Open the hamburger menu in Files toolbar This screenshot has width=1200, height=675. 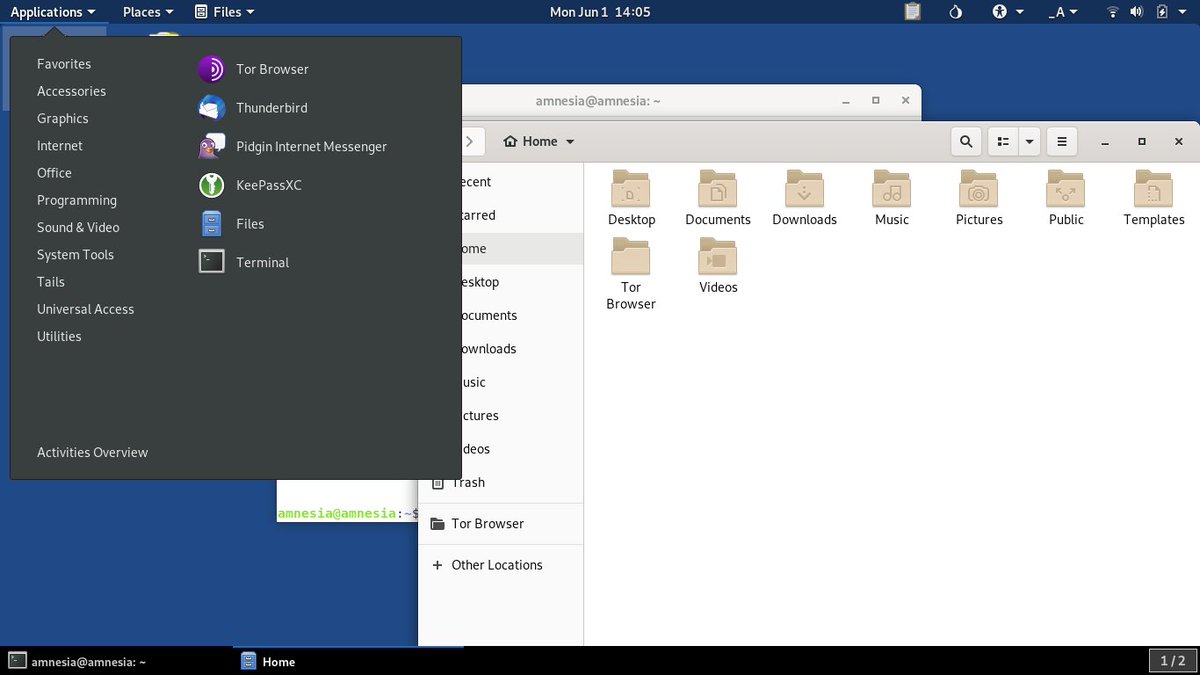point(1061,141)
